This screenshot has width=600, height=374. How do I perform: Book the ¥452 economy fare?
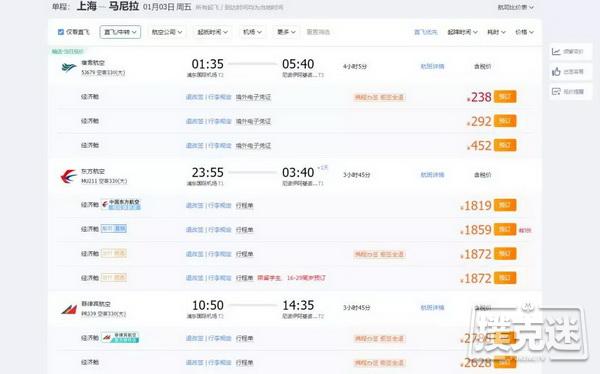pos(505,145)
